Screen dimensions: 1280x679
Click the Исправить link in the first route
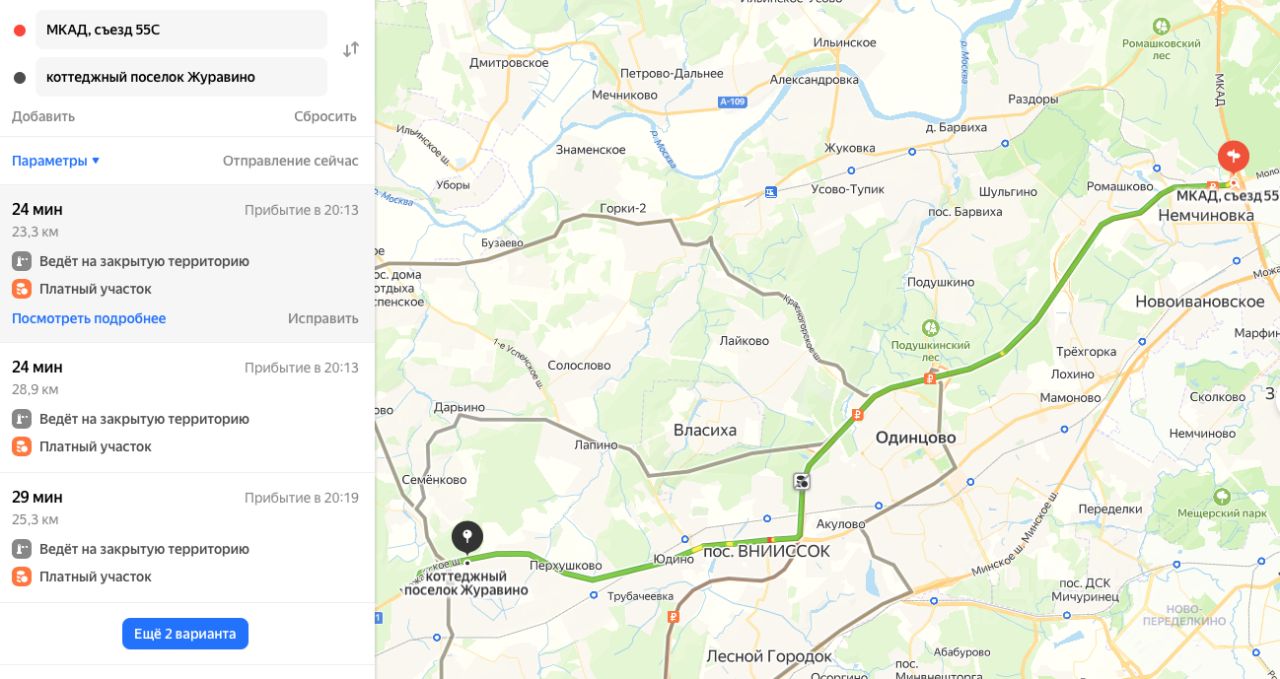323,319
